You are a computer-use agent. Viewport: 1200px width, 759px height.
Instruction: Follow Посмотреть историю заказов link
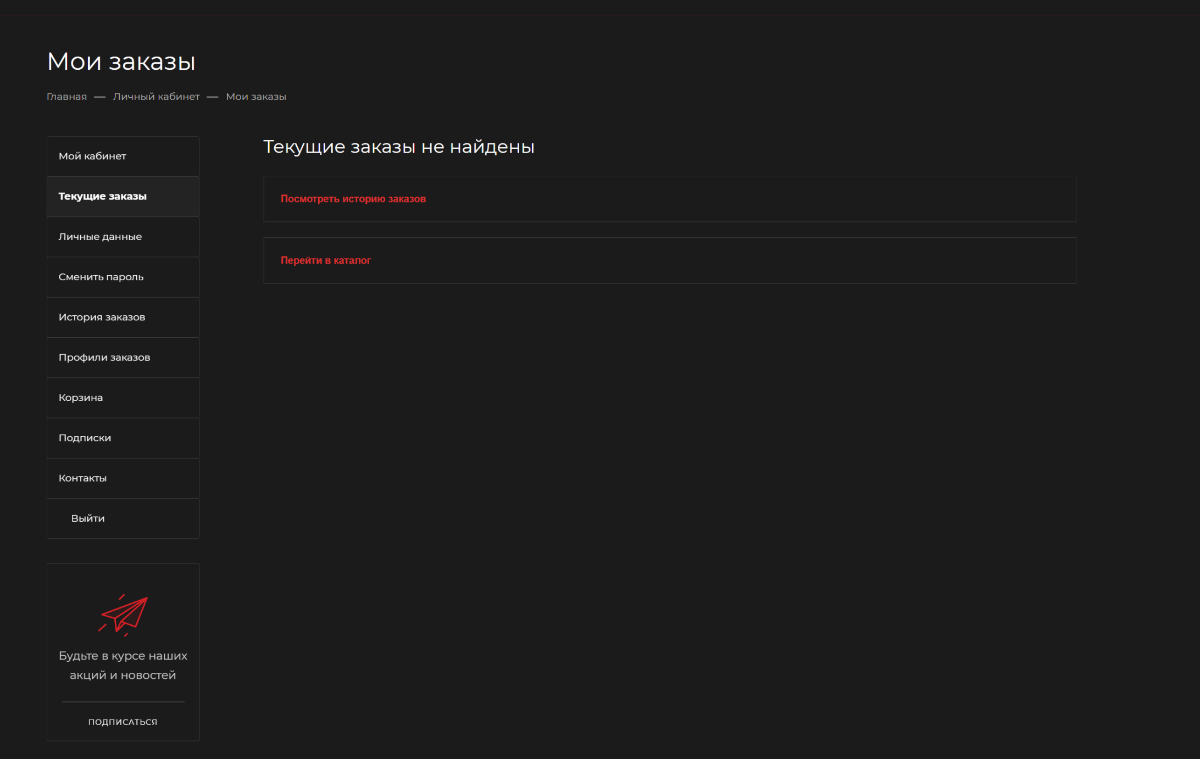point(353,199)
